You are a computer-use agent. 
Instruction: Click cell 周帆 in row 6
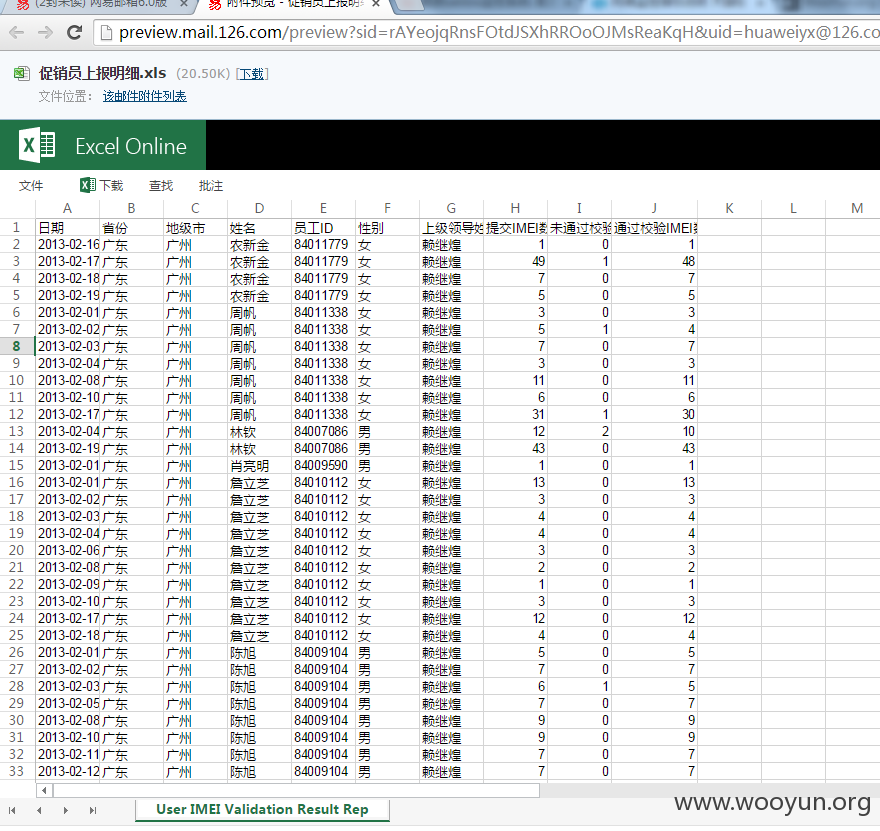[259, 313]
